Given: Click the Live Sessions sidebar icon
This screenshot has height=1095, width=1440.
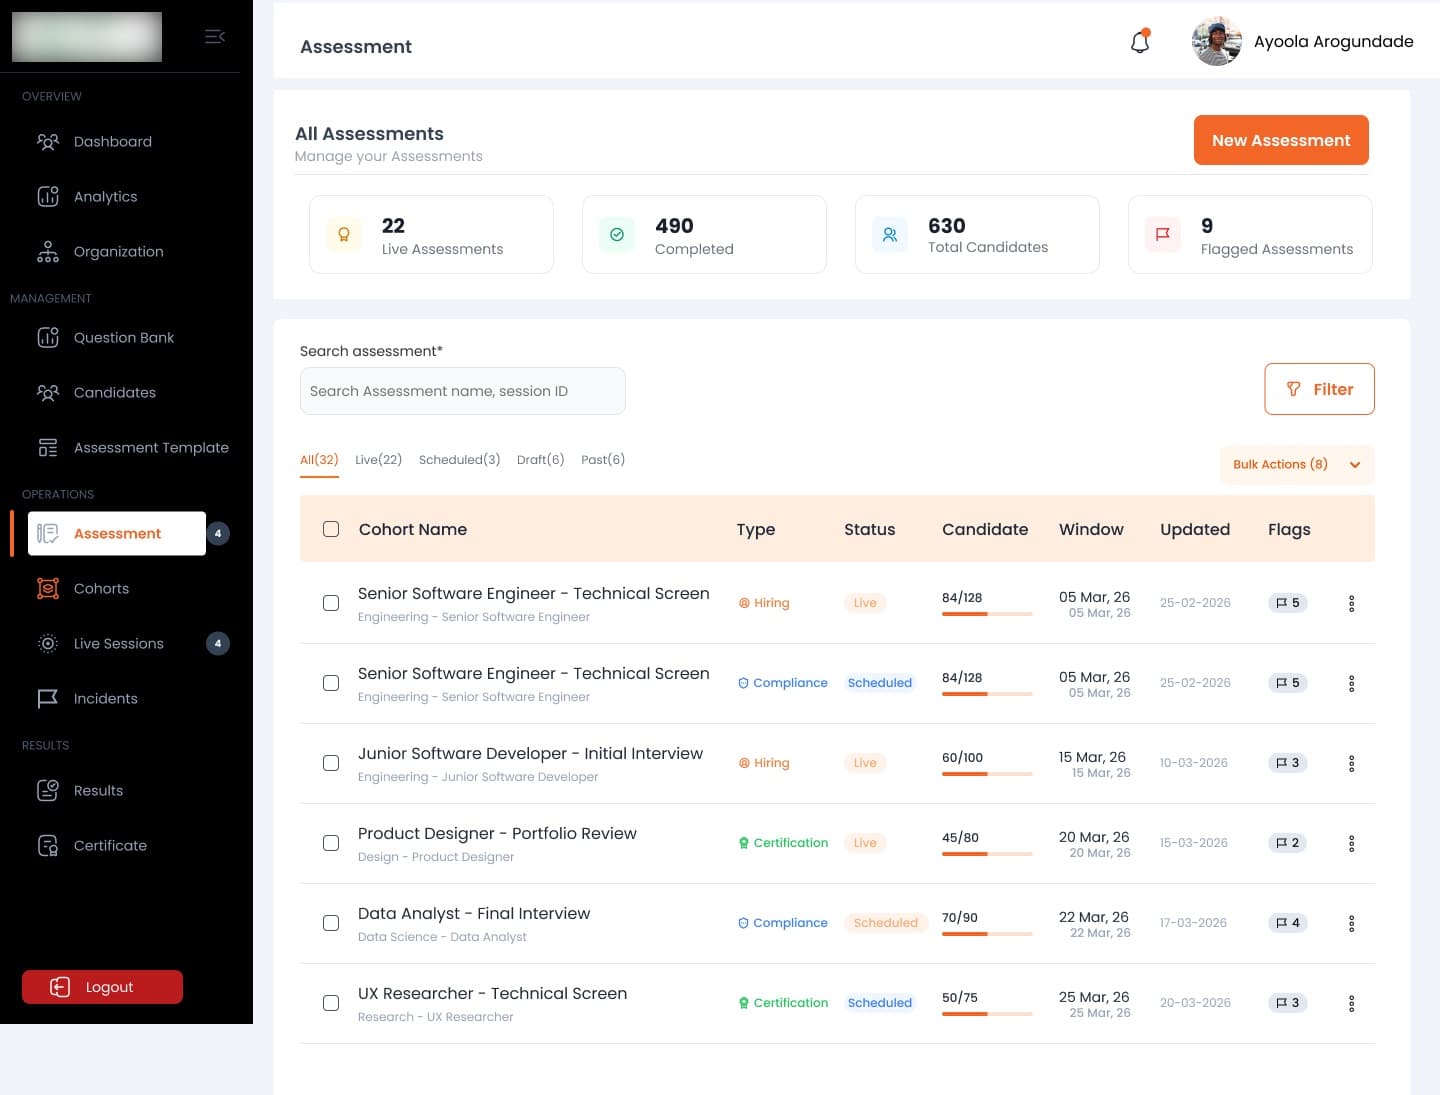Looking at the screenshot, I should [x=48, y=644].
